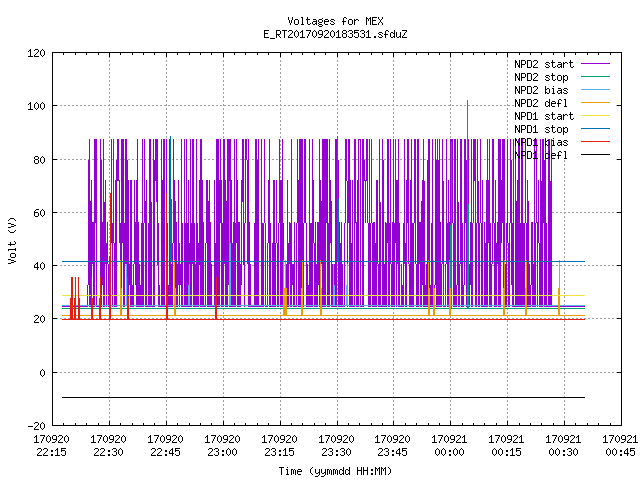Click the black NPD1 defl legend line
The height and width of the screenshot is (480, 640).
click(596, 155)
